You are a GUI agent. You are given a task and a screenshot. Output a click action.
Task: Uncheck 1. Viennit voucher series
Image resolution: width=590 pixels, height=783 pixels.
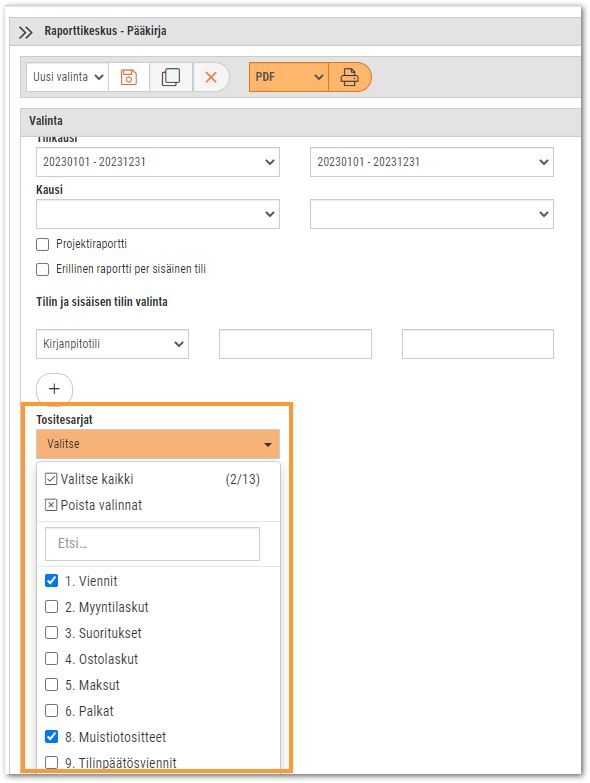51,580
